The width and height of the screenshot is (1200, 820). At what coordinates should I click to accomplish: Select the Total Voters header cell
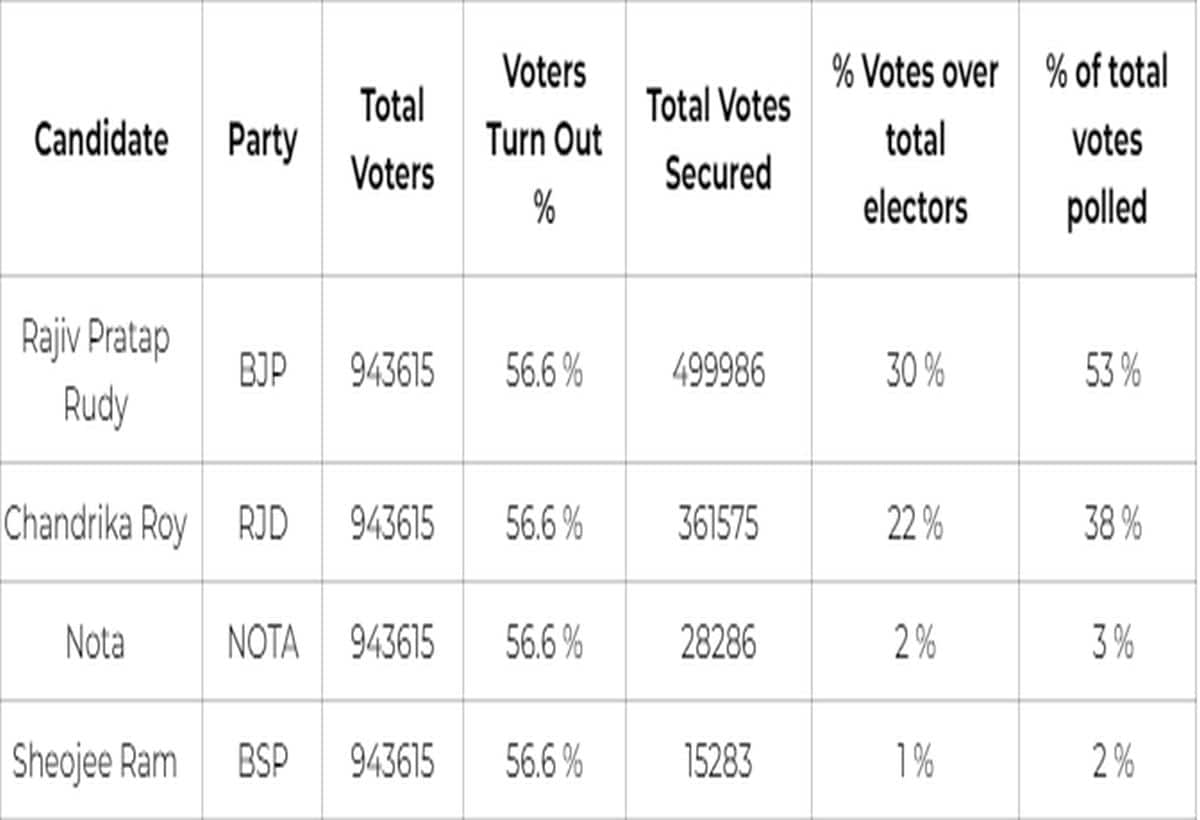[392, 139]
